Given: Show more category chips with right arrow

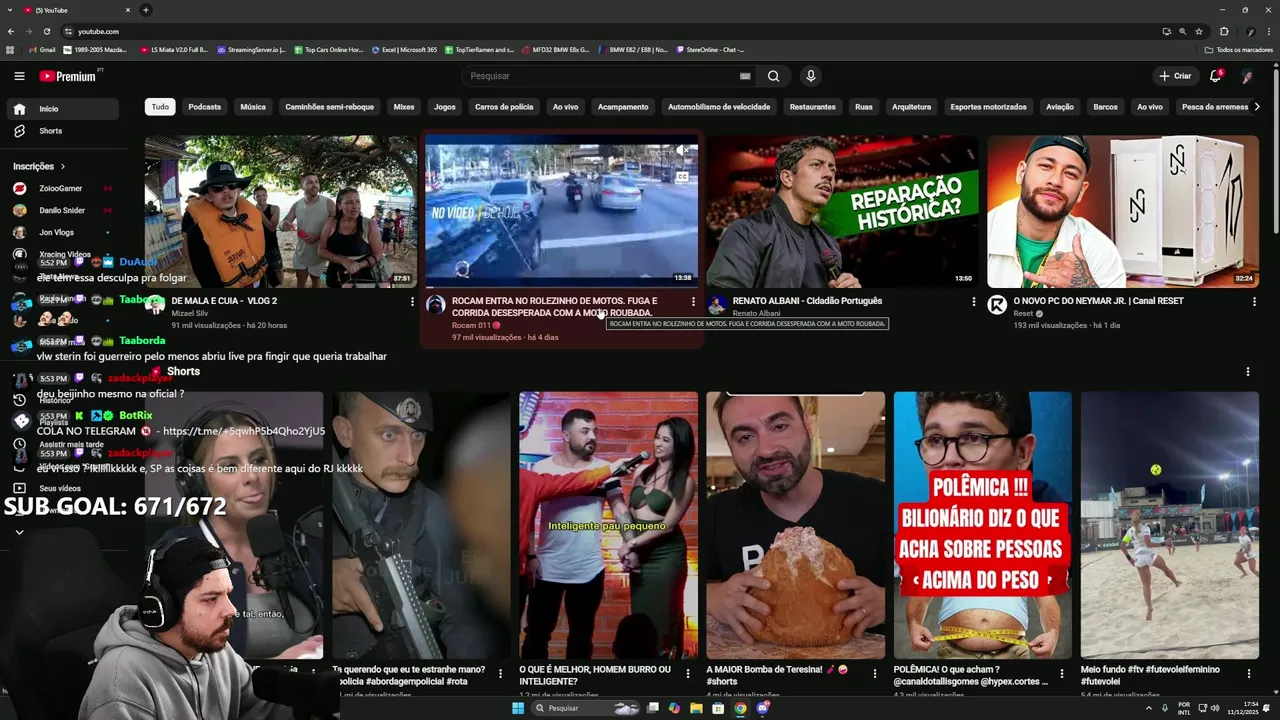Looking at the screenshot, I should click(x=1257, y=107).
